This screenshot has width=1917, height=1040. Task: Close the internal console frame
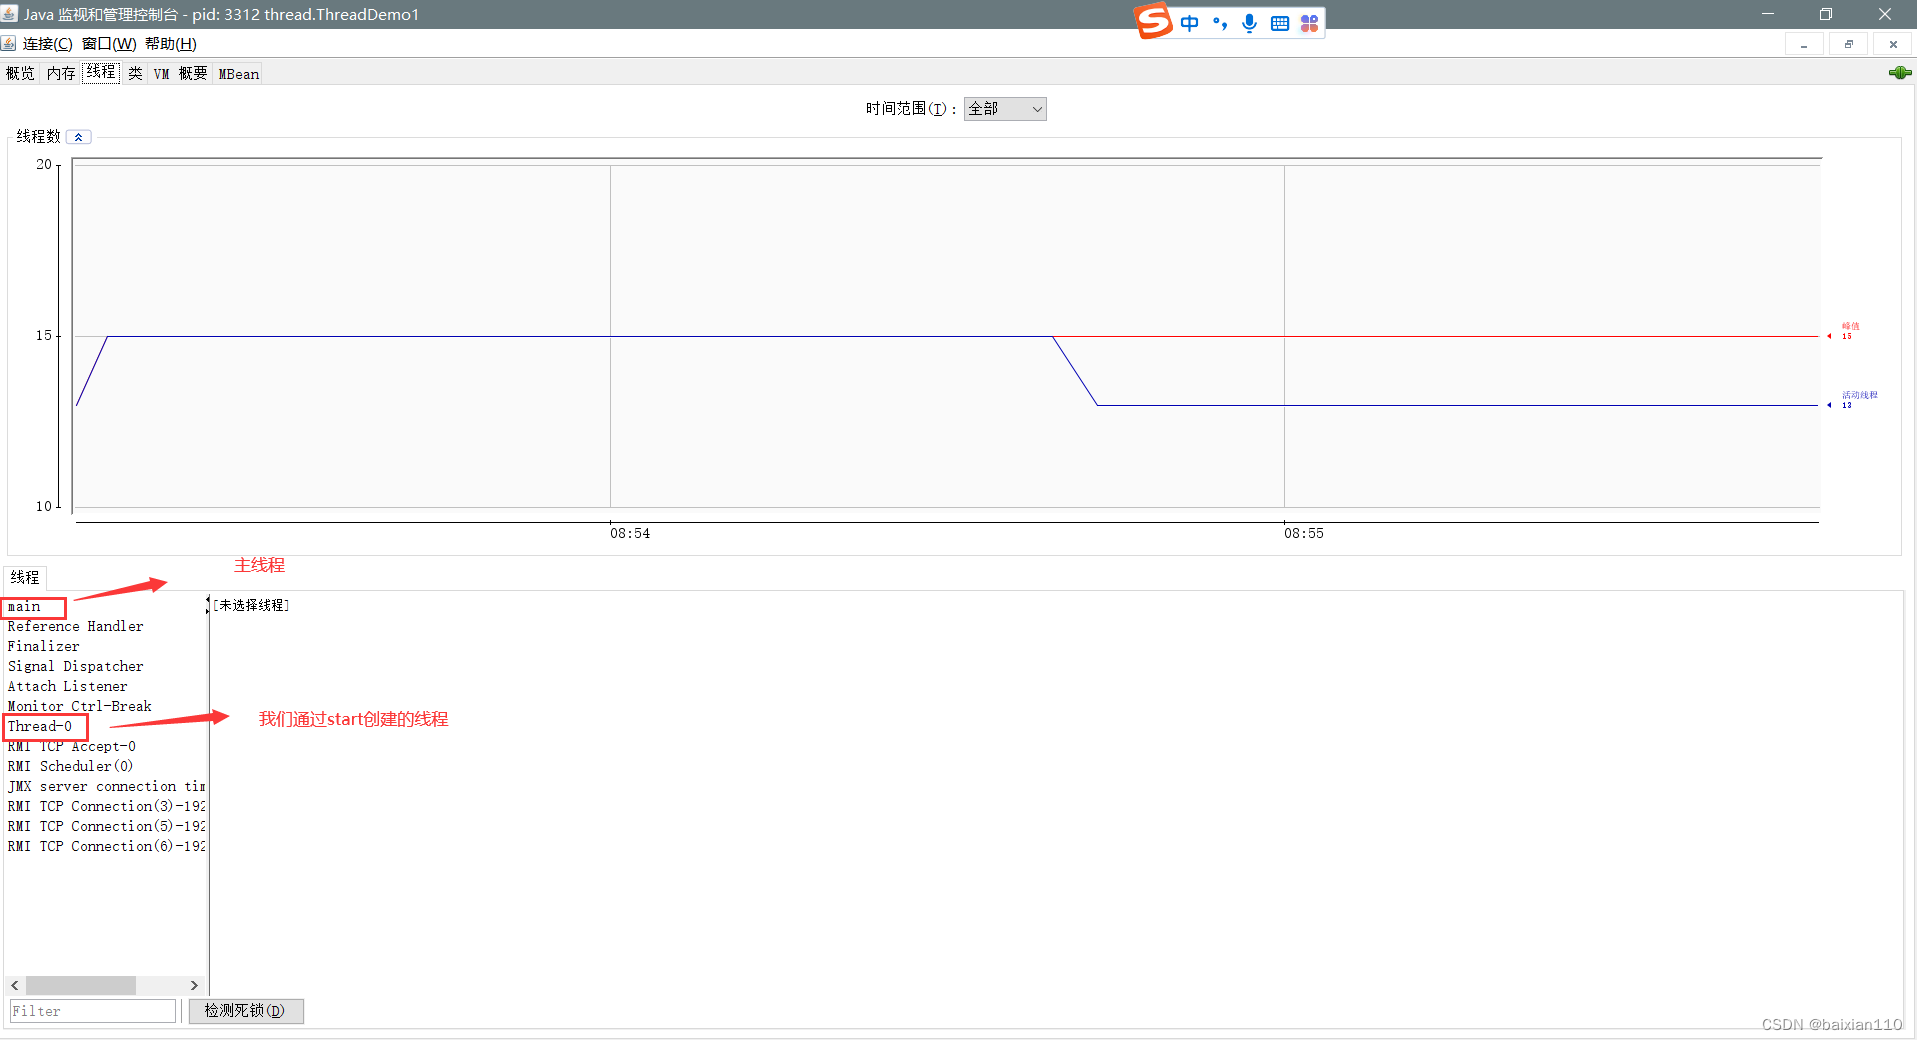(1893, 44)
